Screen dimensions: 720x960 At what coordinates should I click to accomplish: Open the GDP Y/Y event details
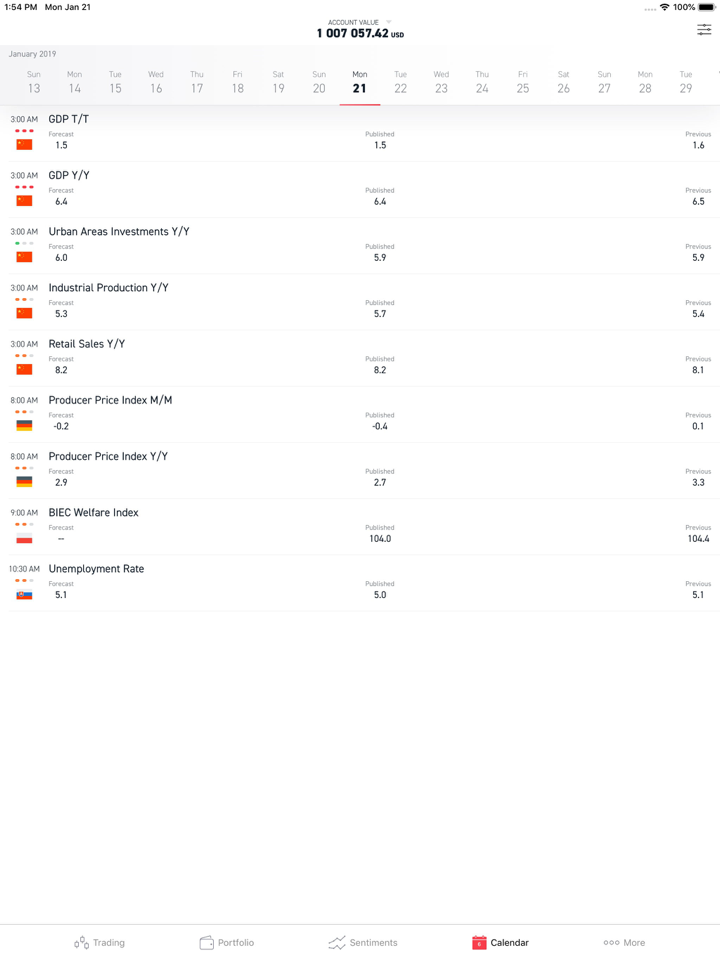point(69,175)
